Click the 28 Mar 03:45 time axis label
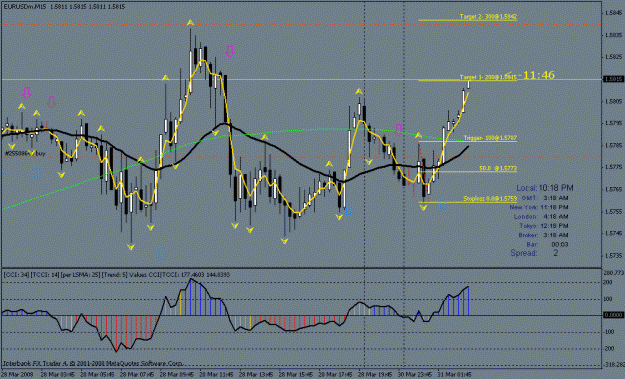The image size is (625, 379). (58, 375)
